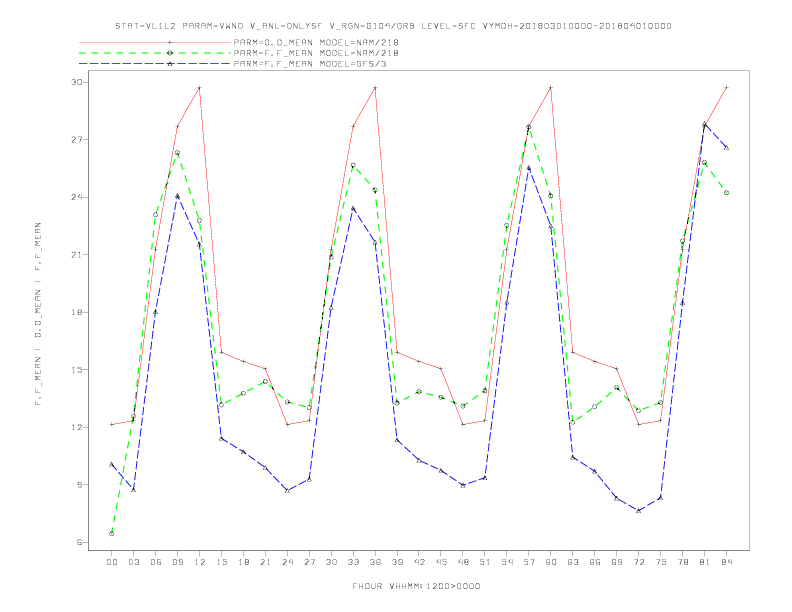Click y-axis tick label 9
Image resolution: width=792 pixels, height=612 pixels.
coord(79,485)
